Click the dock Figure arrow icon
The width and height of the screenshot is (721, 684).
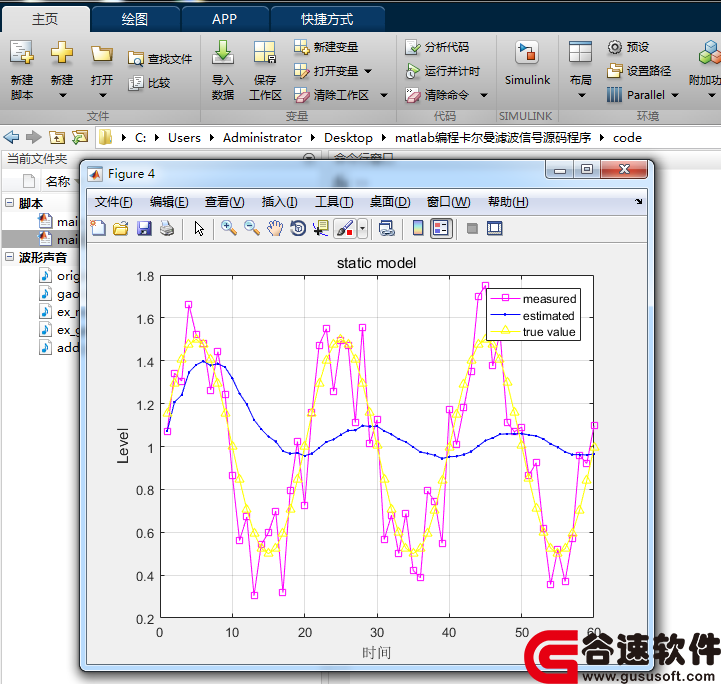(x=638, y=201)
